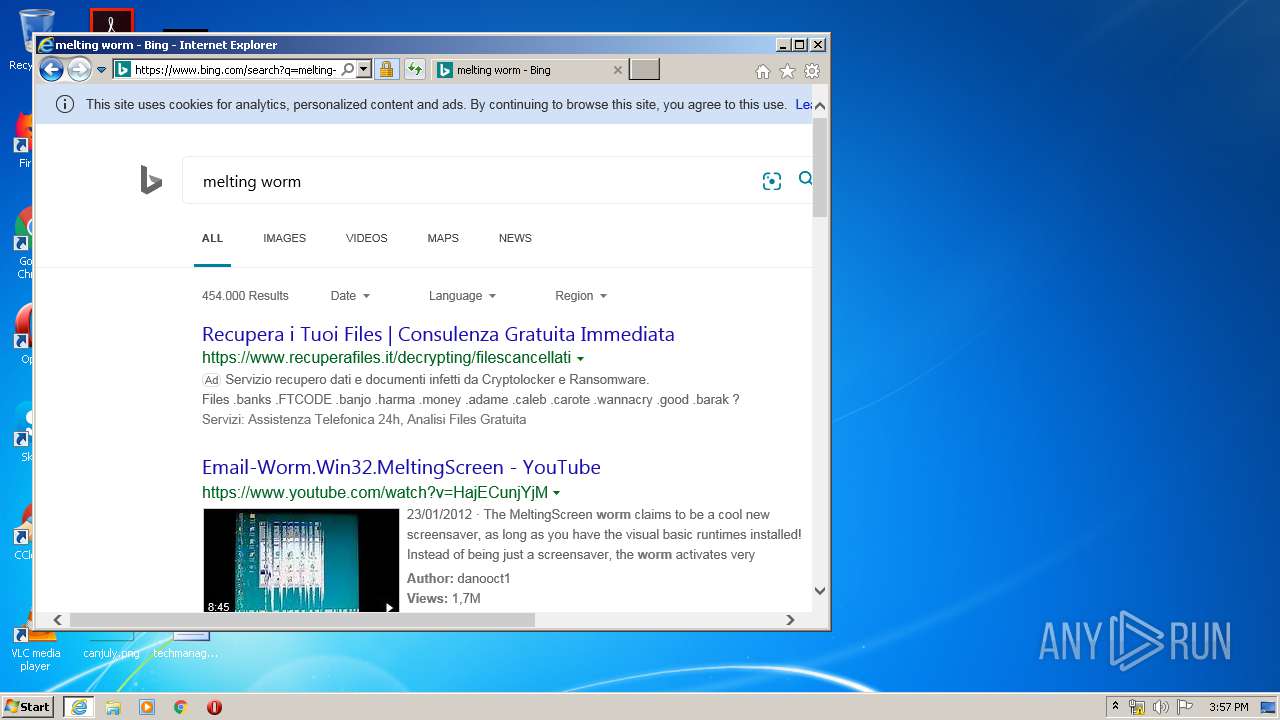1280x720 pixels.
Task: Click horizontal scrollbar left arrow
Action: [x=57, y=620]
